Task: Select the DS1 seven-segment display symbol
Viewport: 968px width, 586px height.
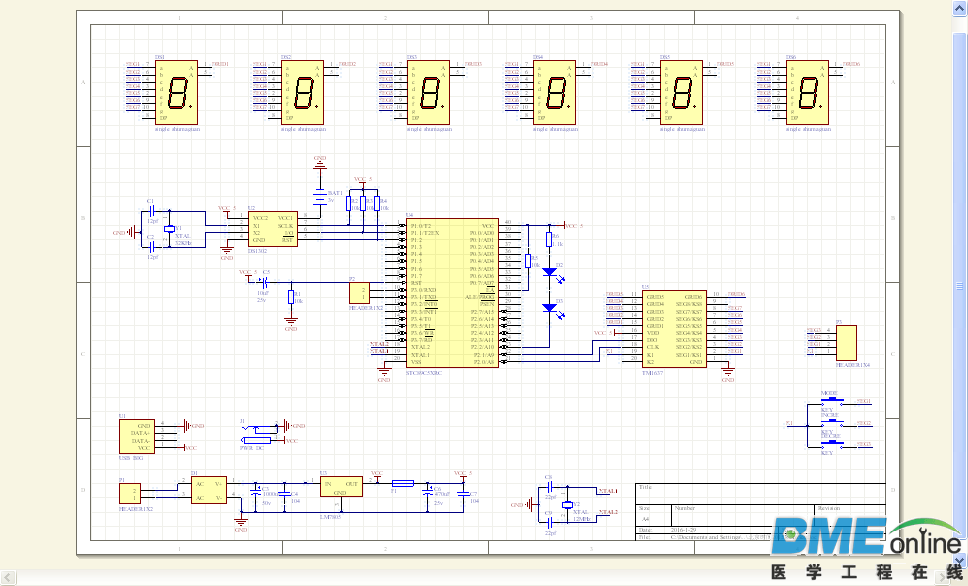Action: click(x=176, y=93)
